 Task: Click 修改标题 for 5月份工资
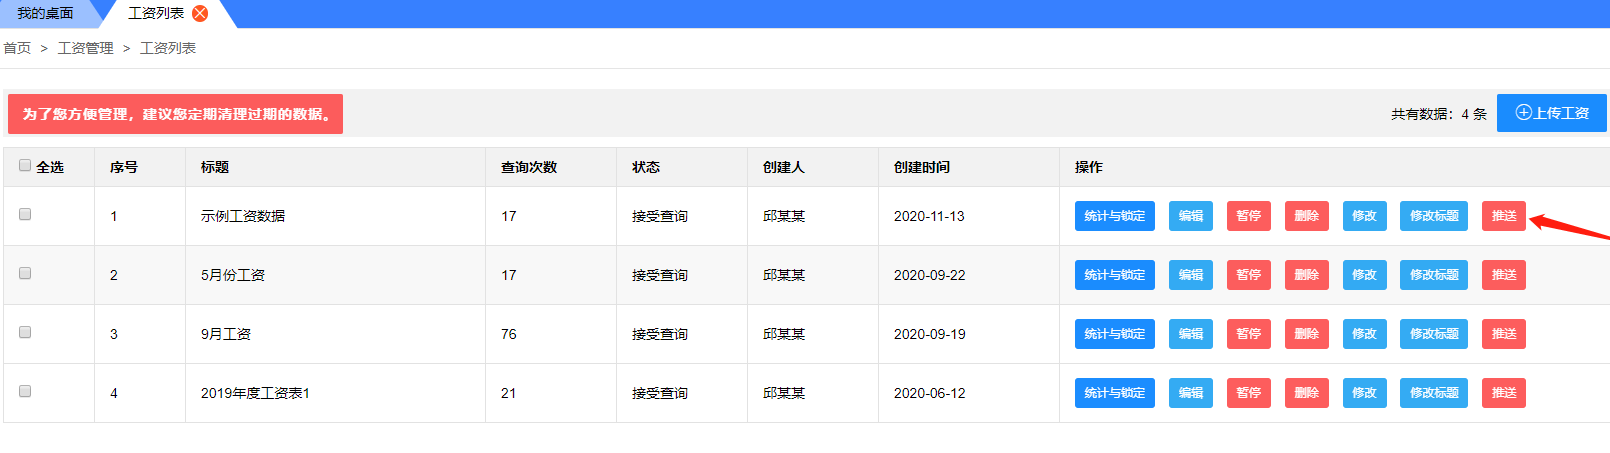1434,275
